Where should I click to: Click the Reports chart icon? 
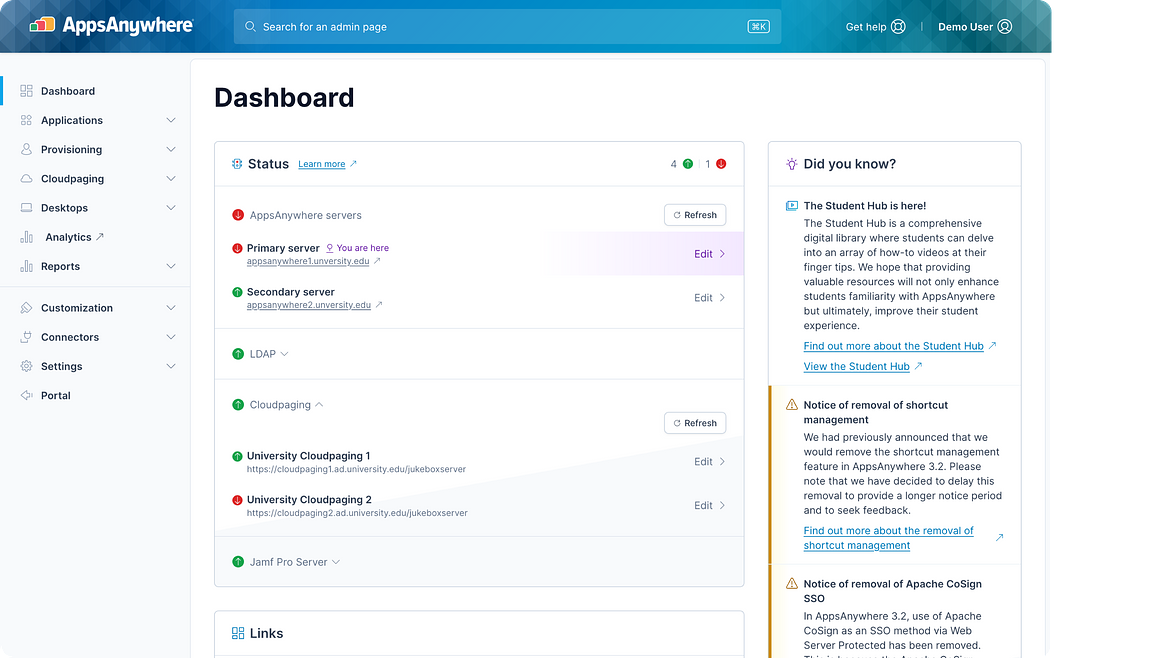26,266
